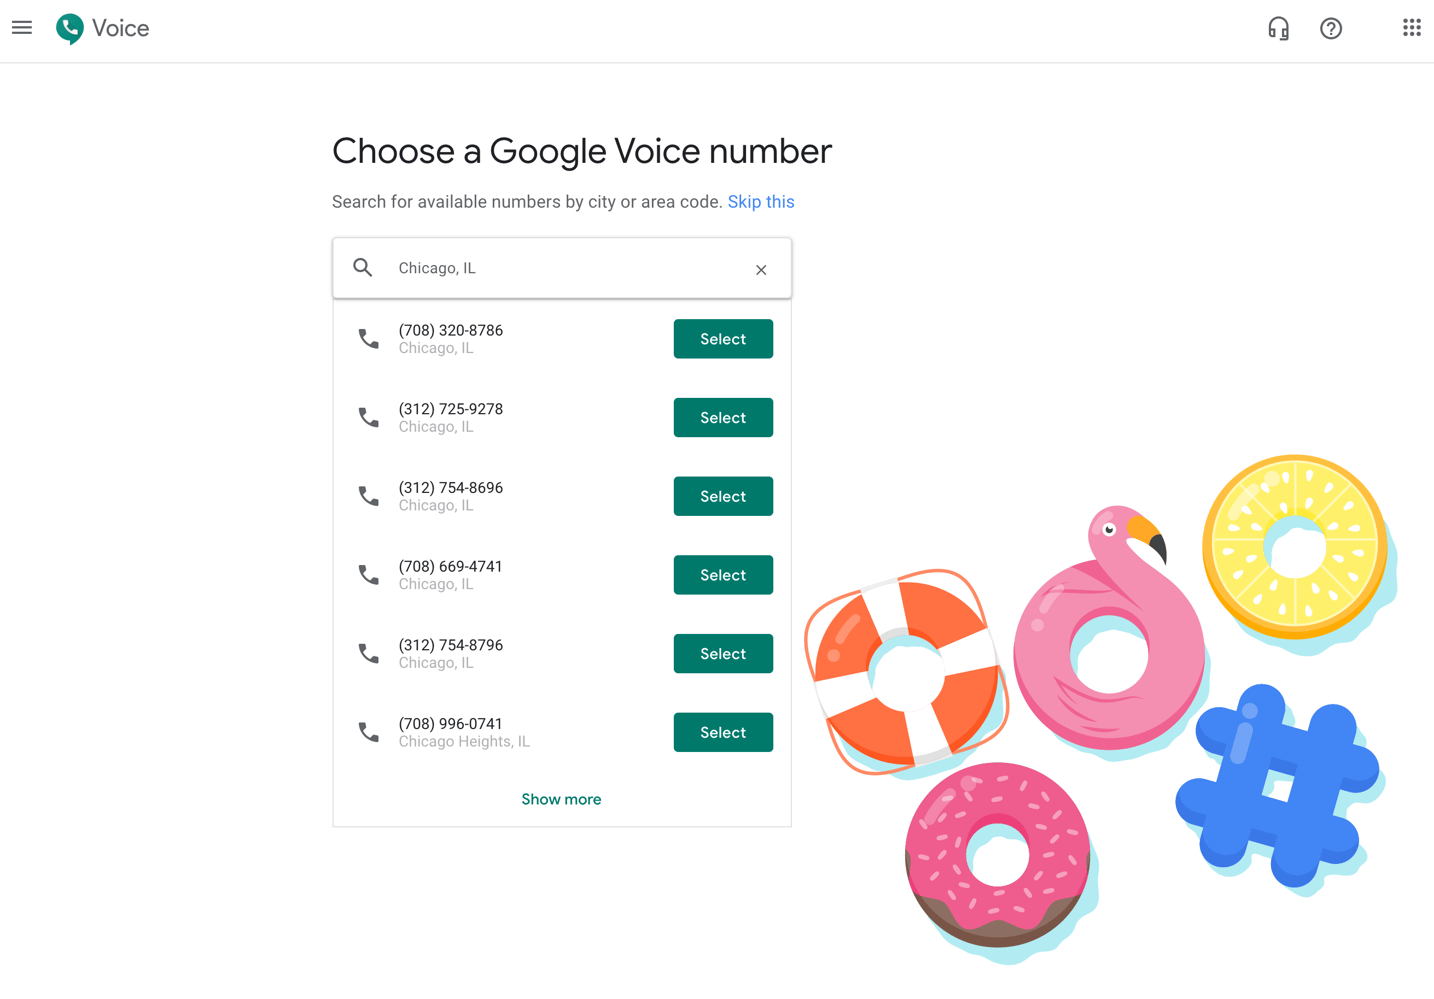1434x999 pixels.
Task: Select the Chicago Heights number
Action: click(722, 731)
